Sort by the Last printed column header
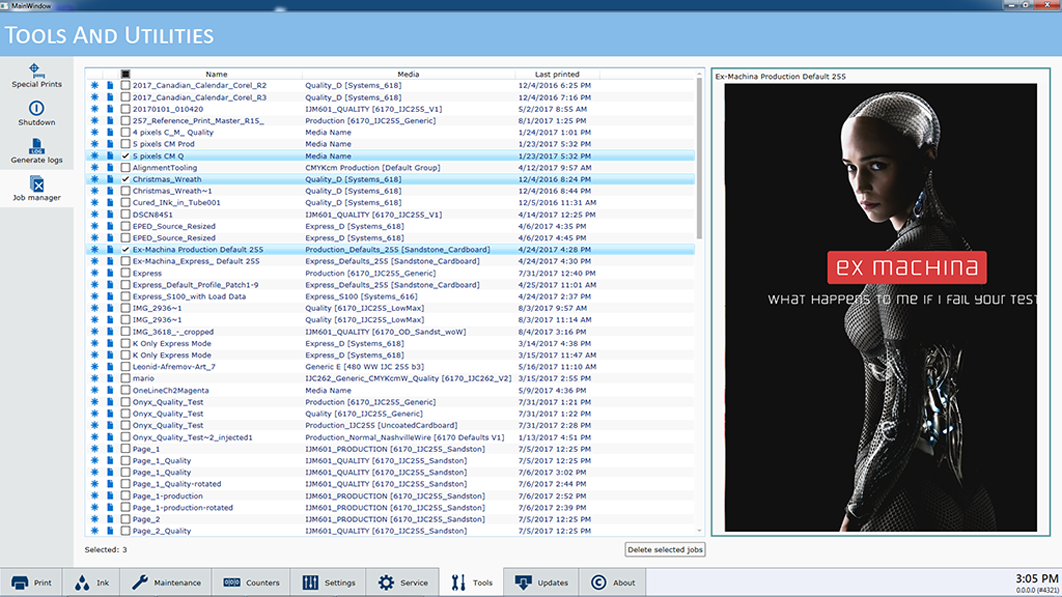This screenshot has width=1062, height=597. pyautogui.click(x=557, y=74)
